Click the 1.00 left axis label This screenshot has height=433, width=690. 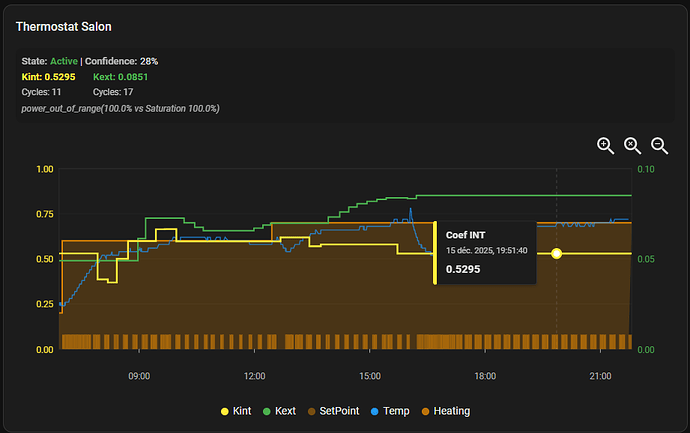(x=43, y=169)
